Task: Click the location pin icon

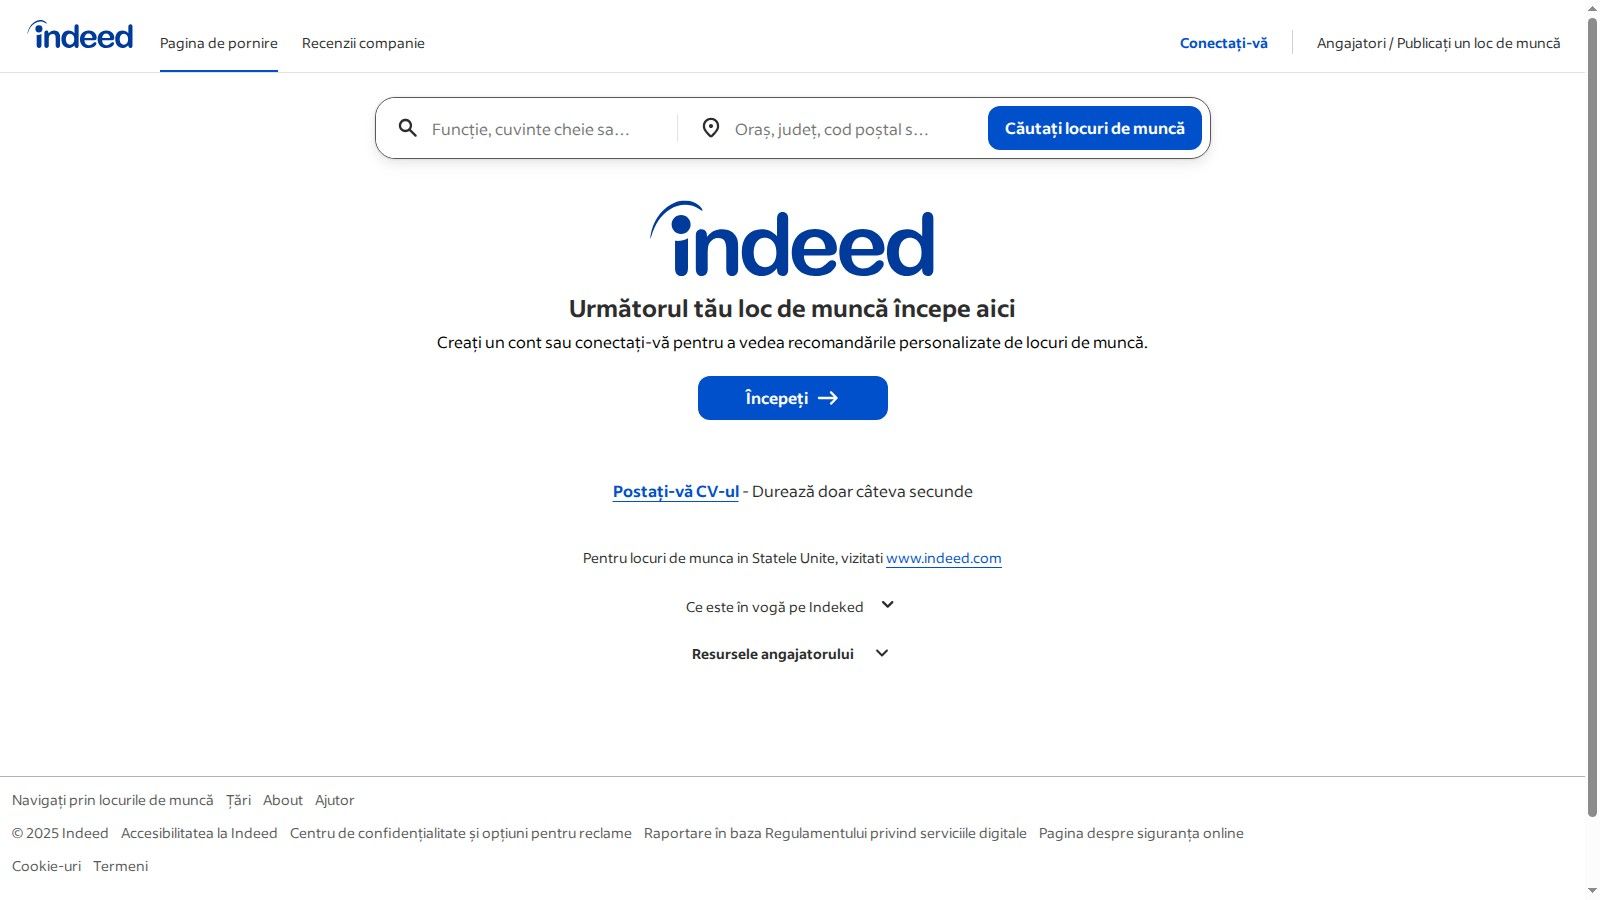Action: (x=711, y=128)
